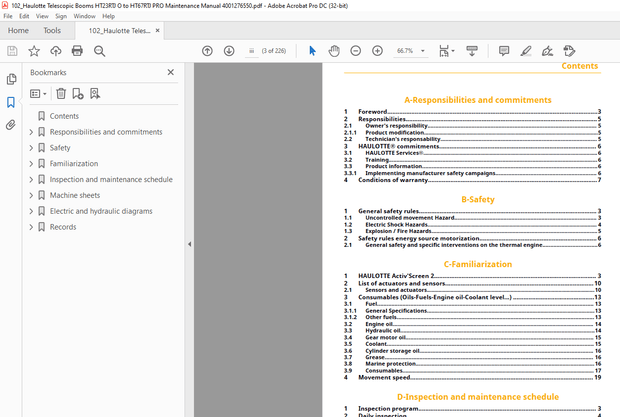This screenshot has height=417, width=620.
Task: Go to previous page arrow
Action: coord(207,51)
